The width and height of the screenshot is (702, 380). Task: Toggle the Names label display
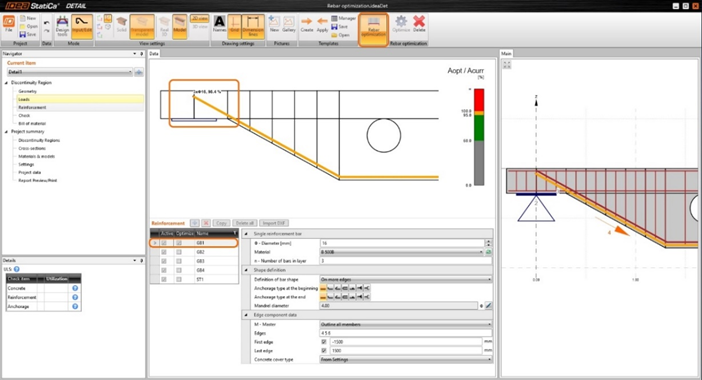[x=219, y=24]
